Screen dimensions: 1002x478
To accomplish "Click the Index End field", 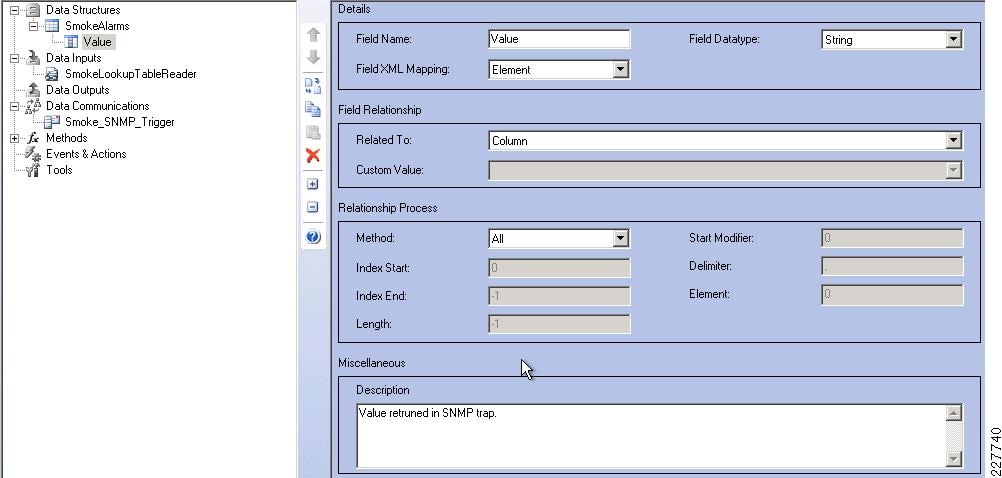I will [x=559, y=296].
